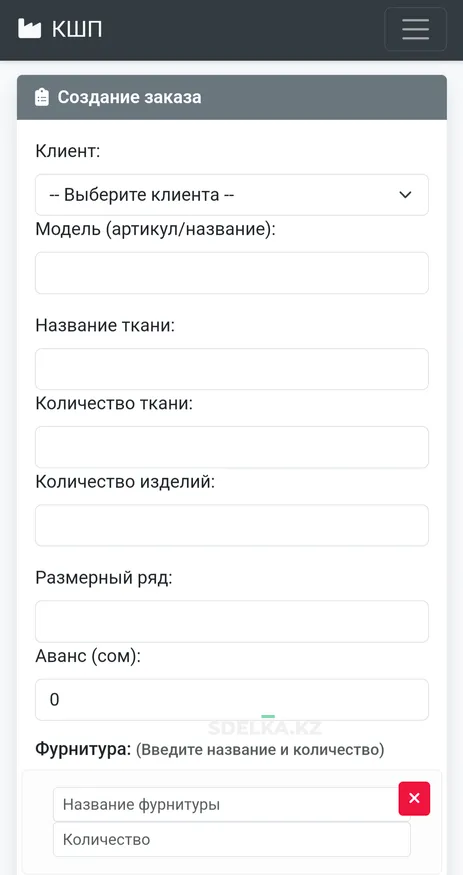Viewport: 463px width, 875px height.
Task: Open the hamburger navigation menu
Action: 415,29
